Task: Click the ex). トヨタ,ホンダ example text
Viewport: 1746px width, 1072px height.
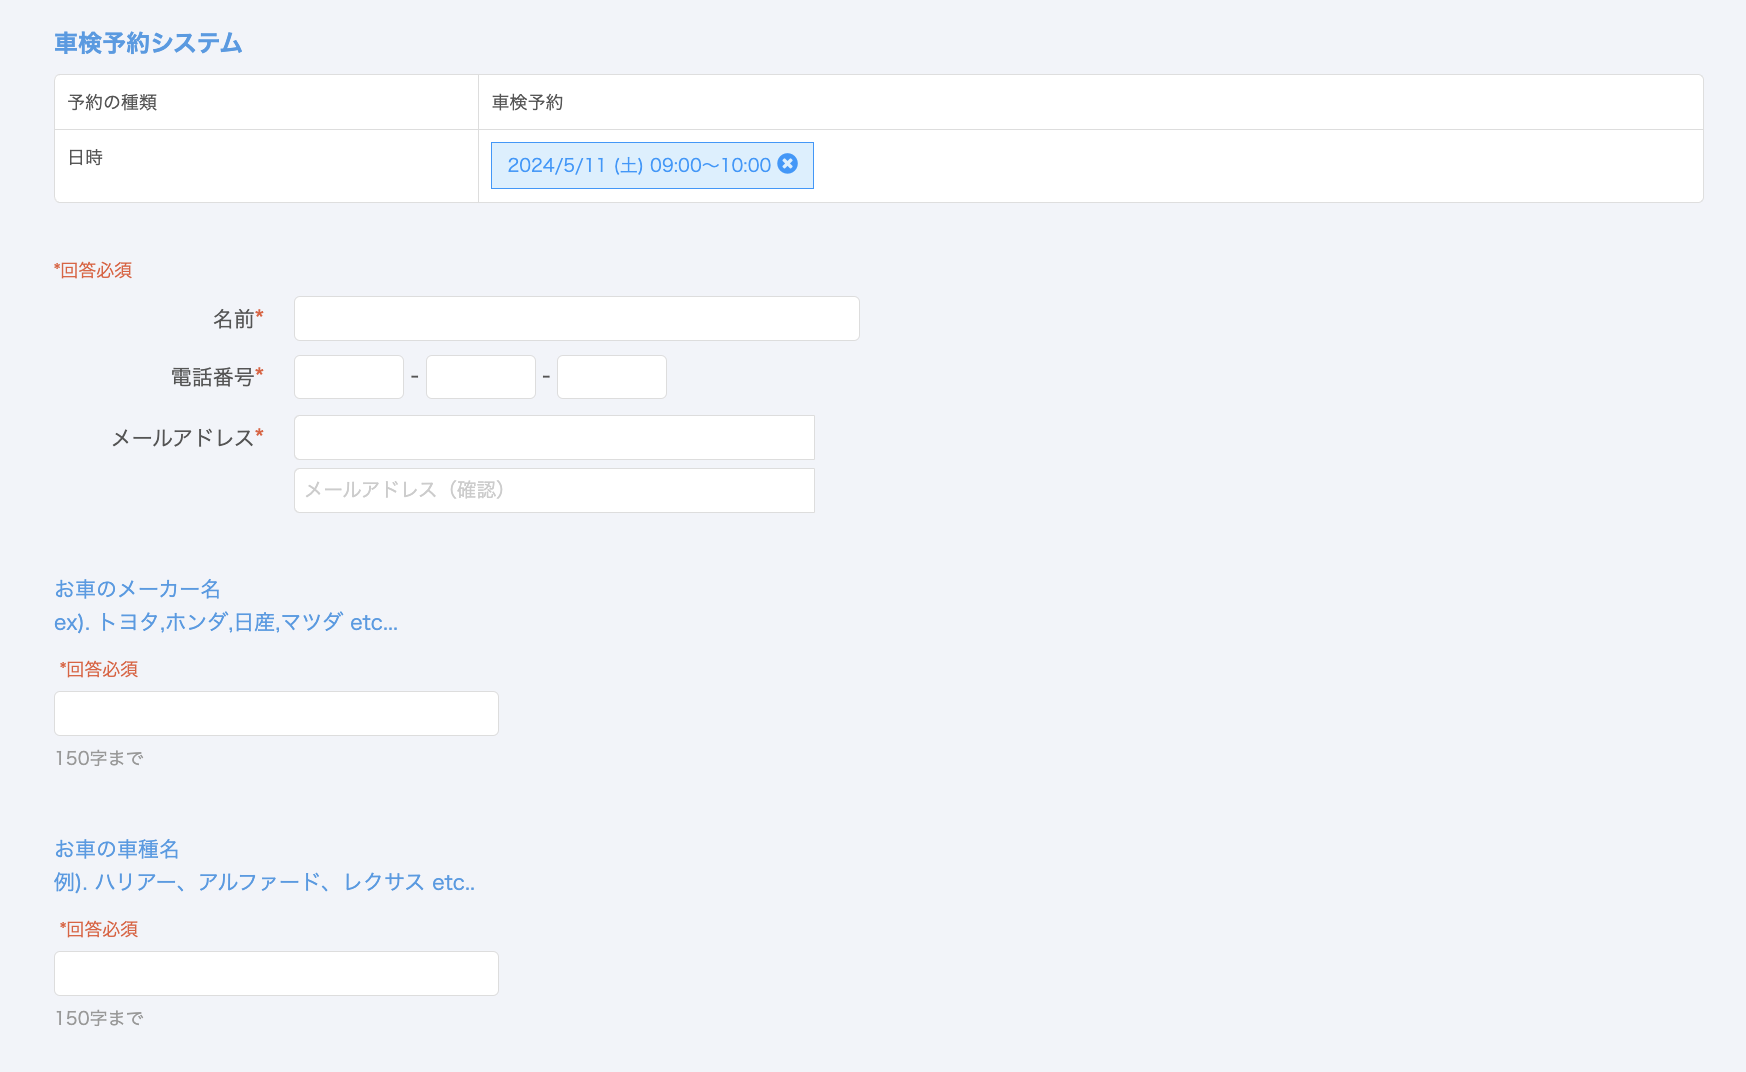Action: tap(226, 622)
